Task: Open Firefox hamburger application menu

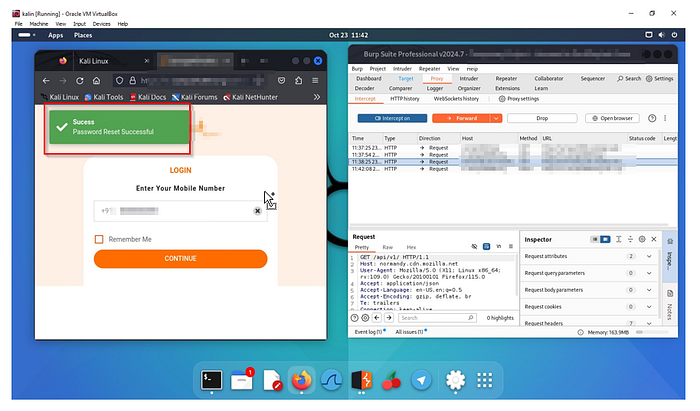Action: (315, 81)
